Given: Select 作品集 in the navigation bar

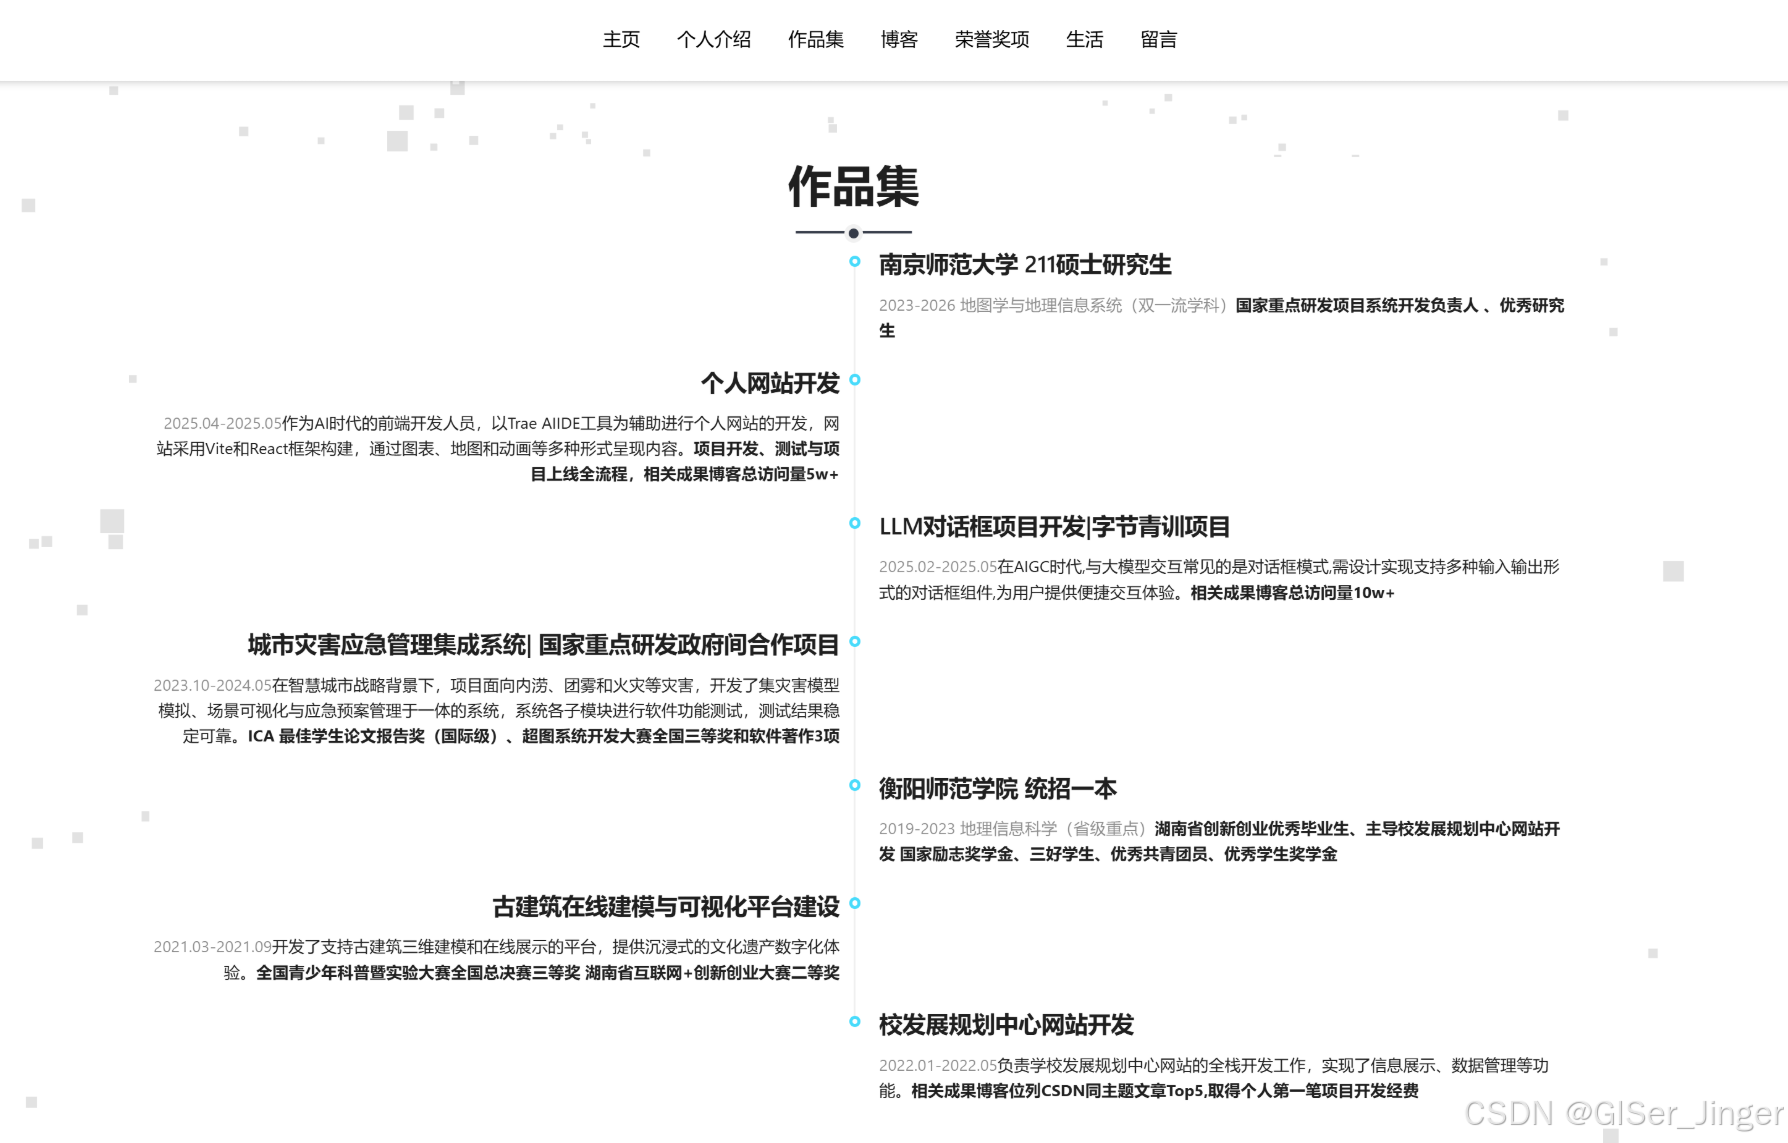Looking at the screenshot, I should coord(816,40).
